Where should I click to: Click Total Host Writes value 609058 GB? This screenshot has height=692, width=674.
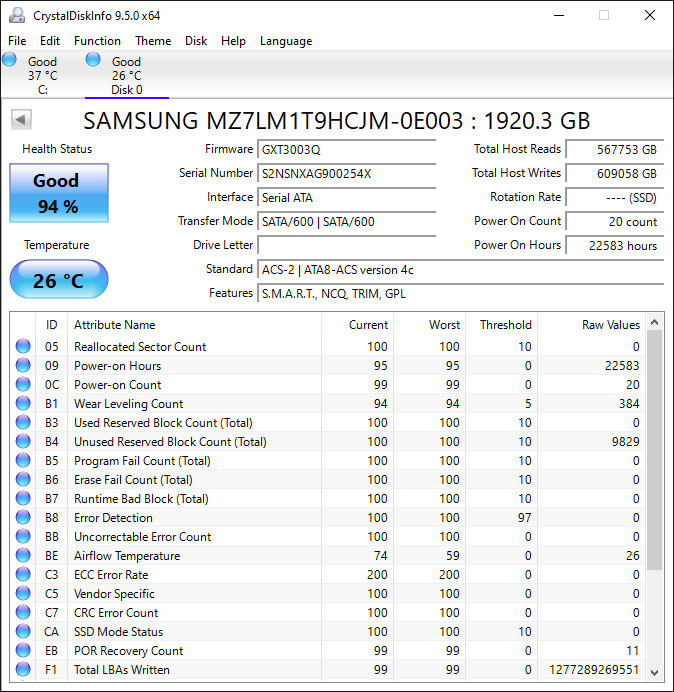(615, 173)
